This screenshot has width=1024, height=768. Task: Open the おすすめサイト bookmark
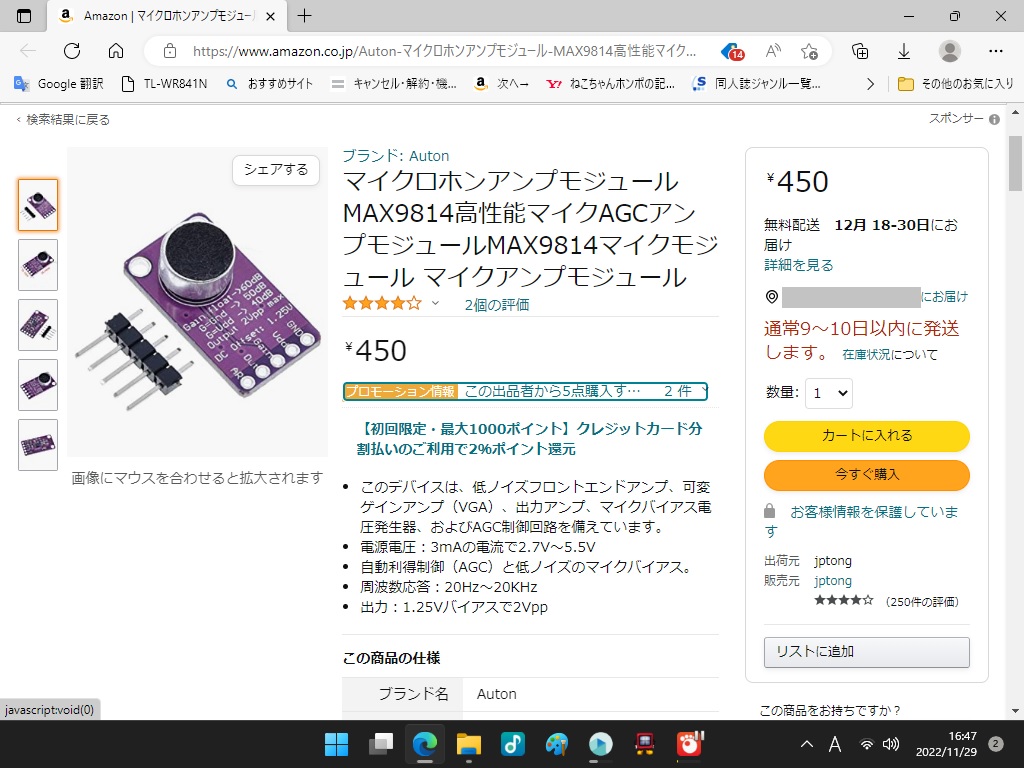coord(269,84)
